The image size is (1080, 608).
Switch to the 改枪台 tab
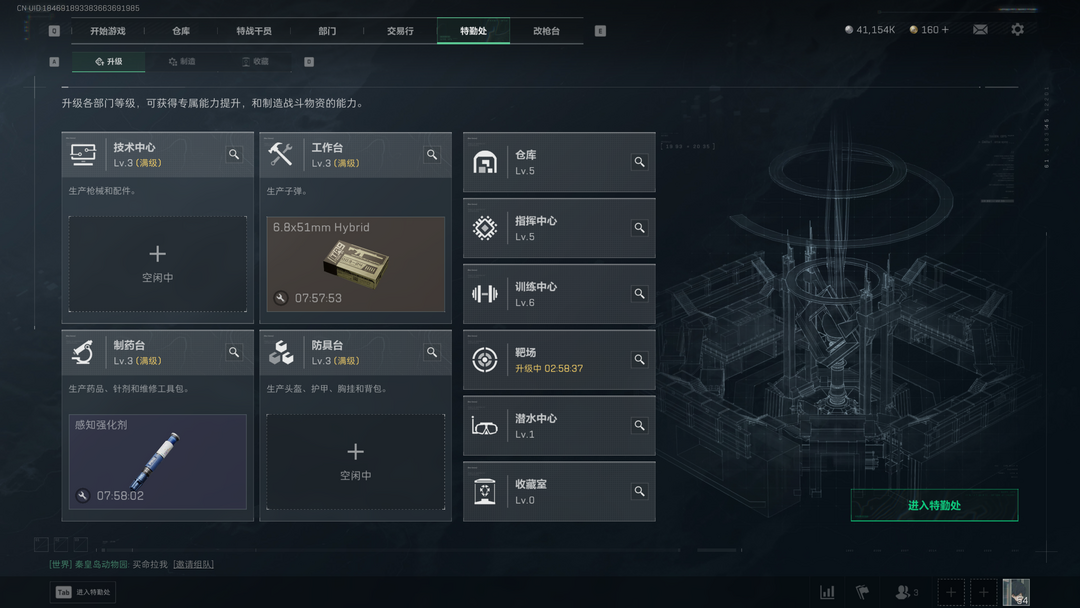[546, 31]
